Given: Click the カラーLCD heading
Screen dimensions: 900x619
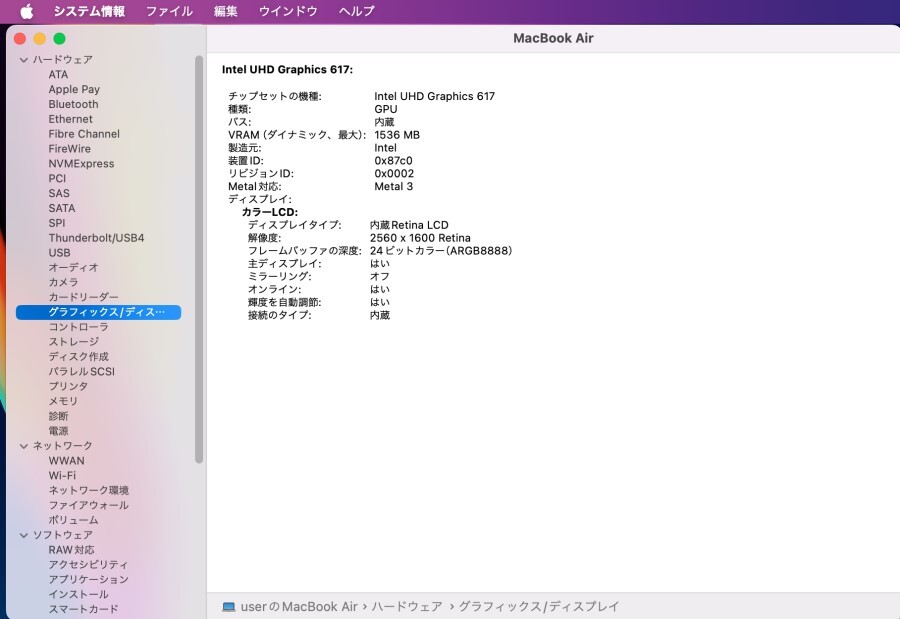Looking at the screenshot, I should [x=270, y=212].
